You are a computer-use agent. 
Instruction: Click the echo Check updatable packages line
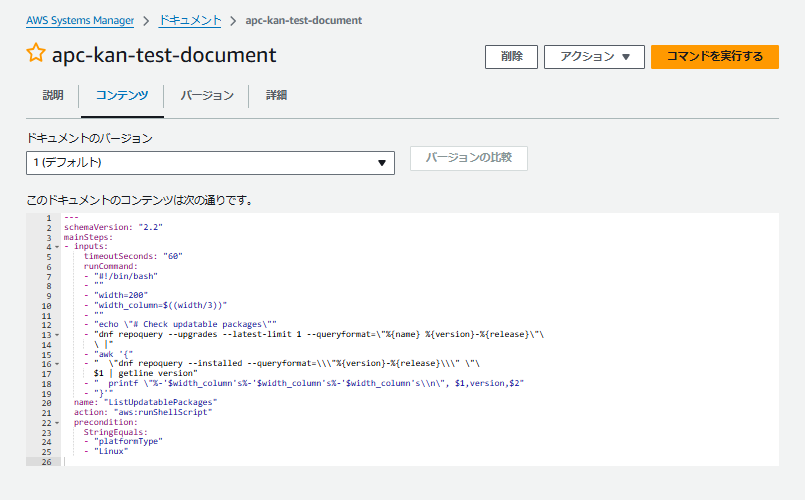180,324
